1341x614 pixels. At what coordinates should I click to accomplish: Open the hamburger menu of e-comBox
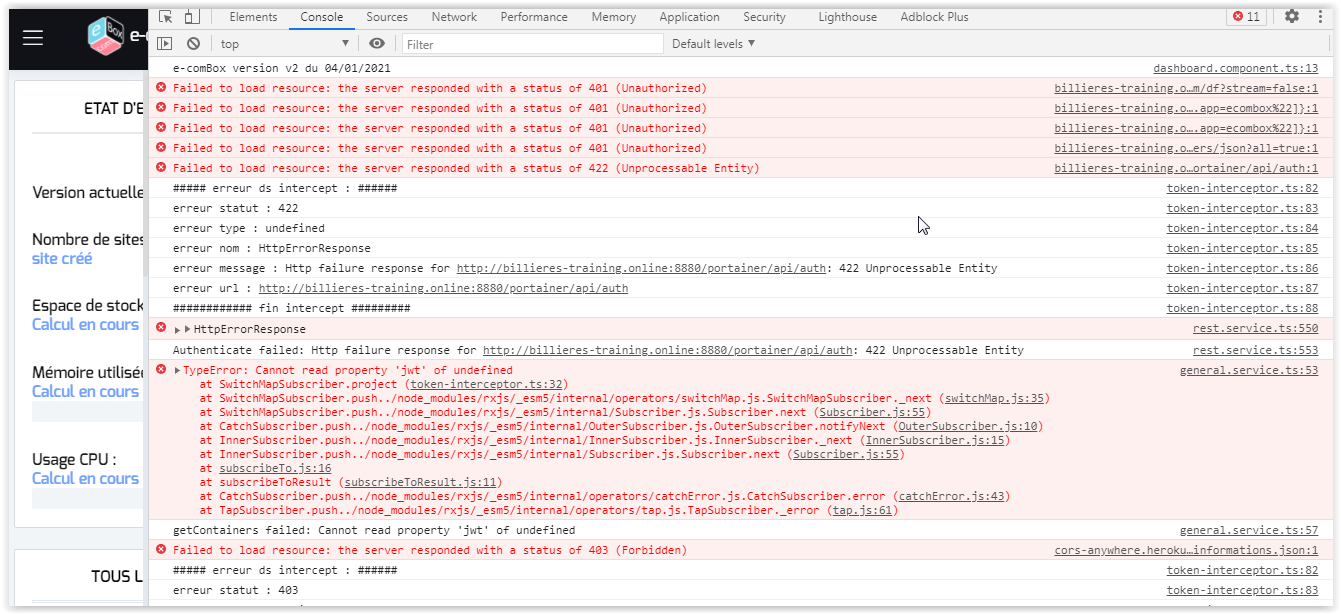(x=33, y=37)
